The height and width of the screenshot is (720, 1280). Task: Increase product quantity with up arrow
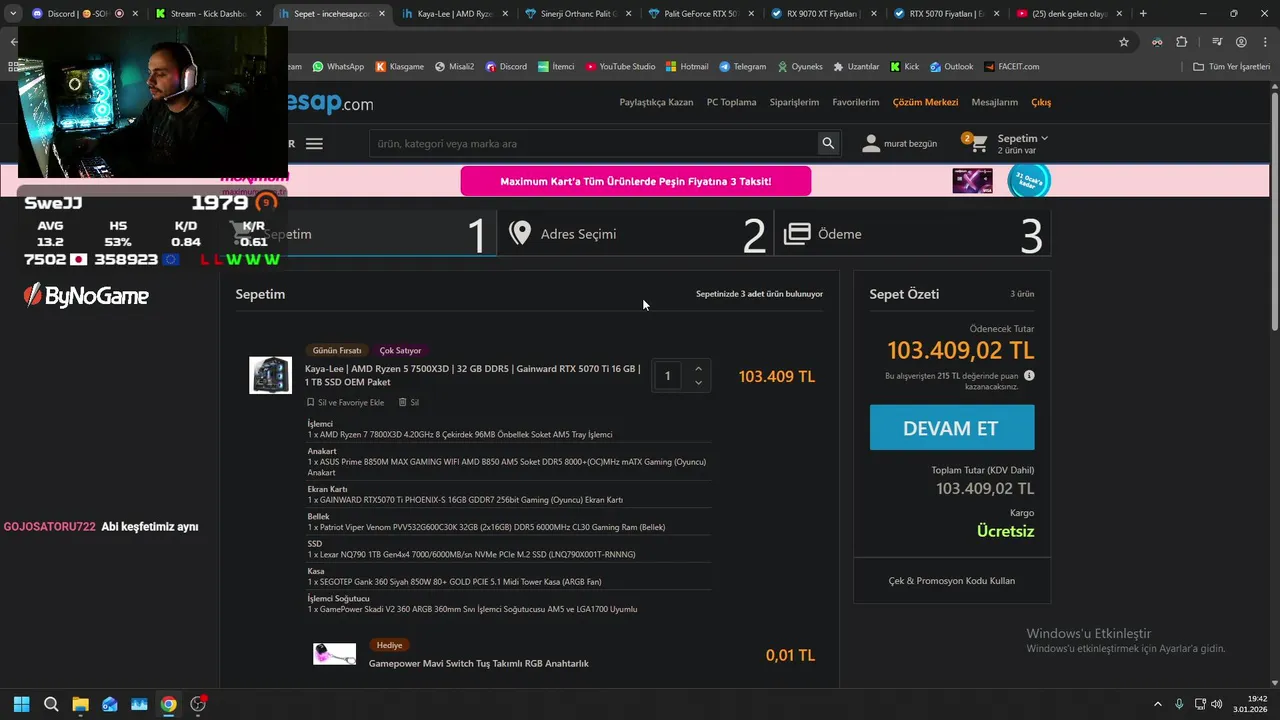[x=698, y=369]
